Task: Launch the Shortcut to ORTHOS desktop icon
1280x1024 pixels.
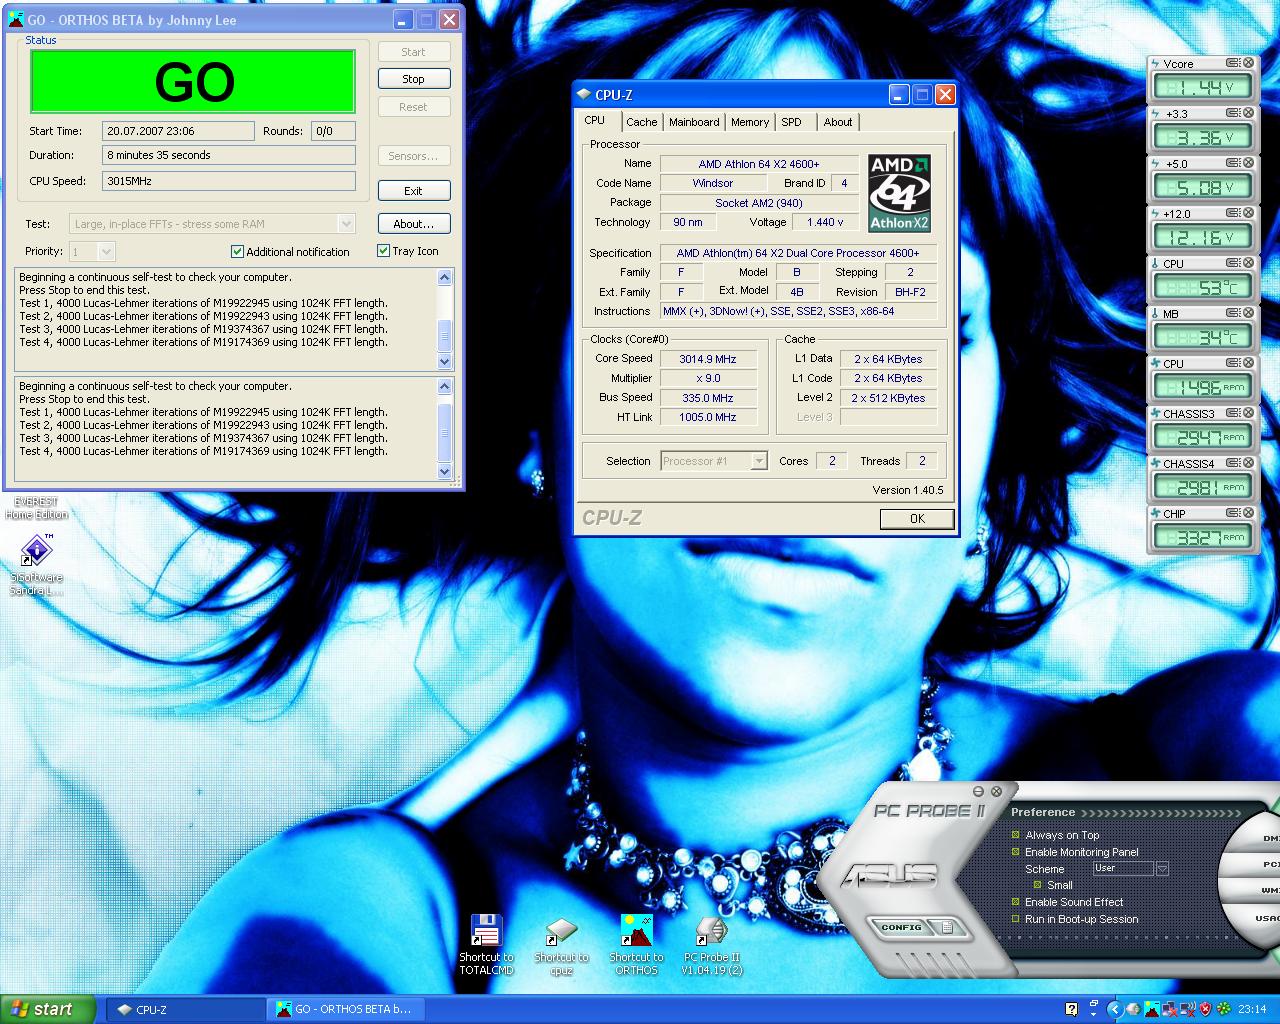Action: 637,931
